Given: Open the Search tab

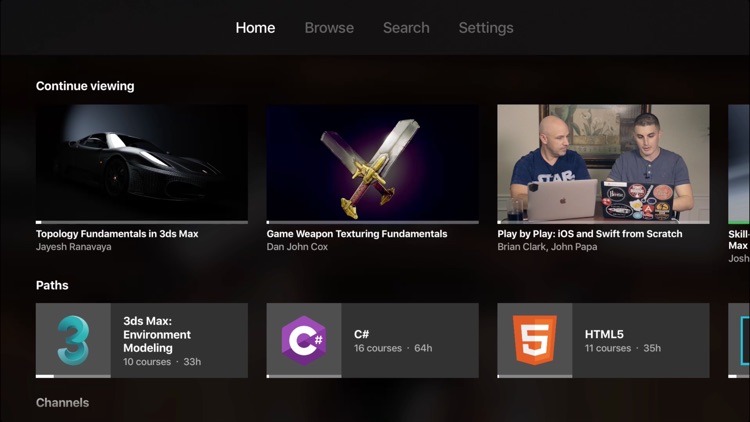Looking at the screenshot, I should click(406, 28).
